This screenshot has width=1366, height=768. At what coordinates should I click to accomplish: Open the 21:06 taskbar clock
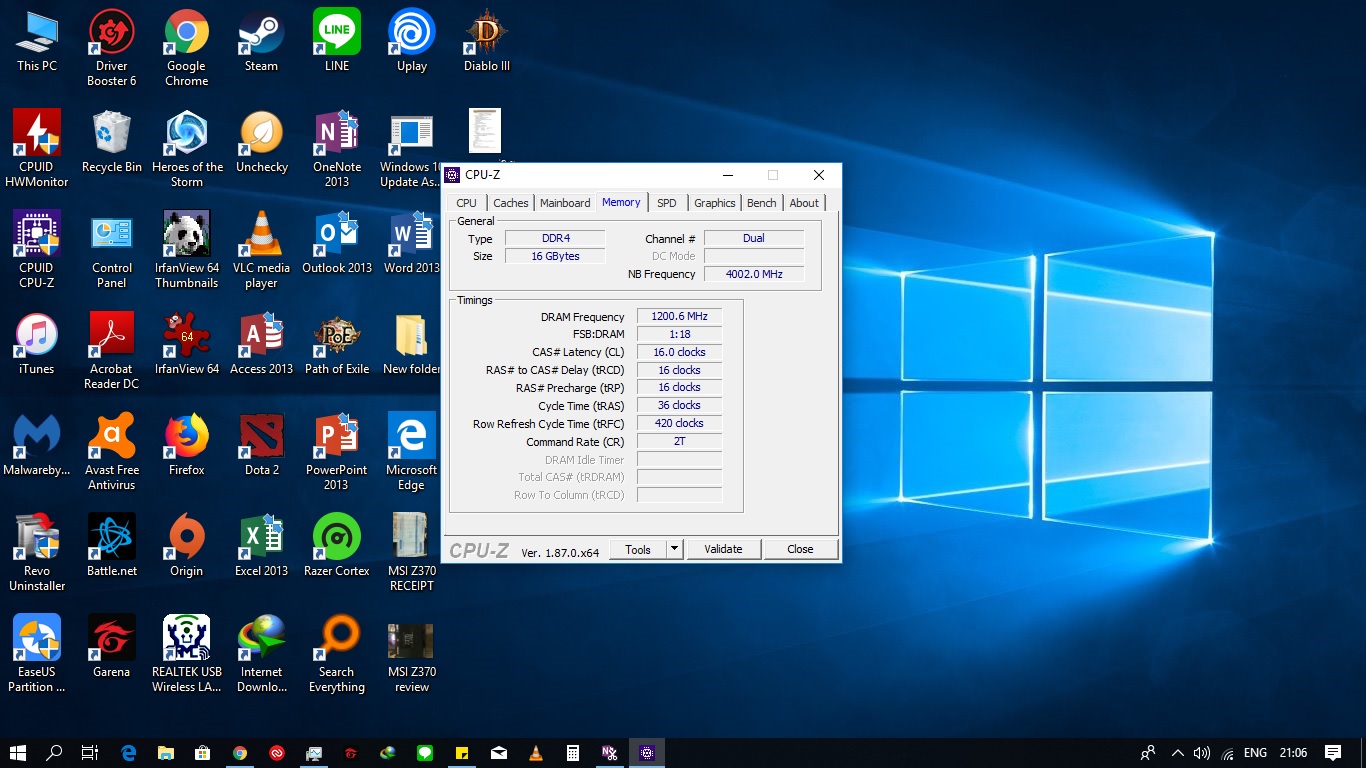[1293, 753]
